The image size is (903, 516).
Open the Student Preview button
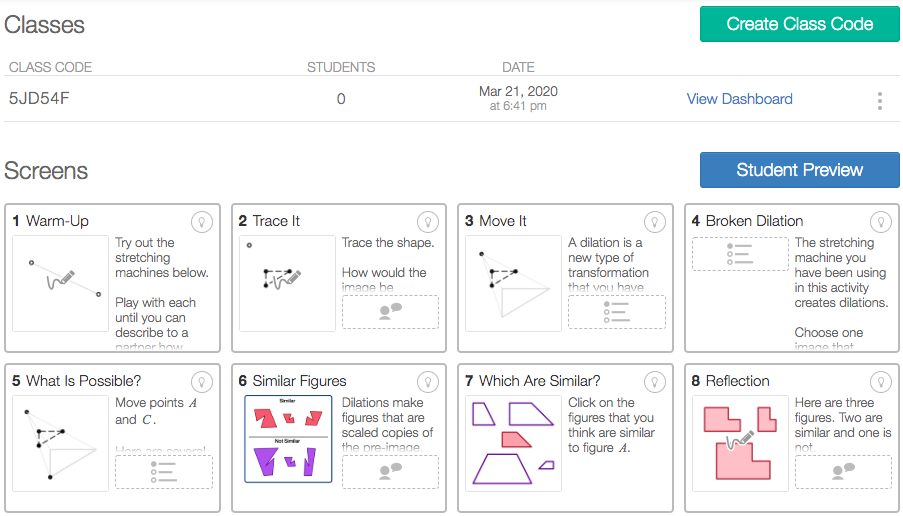click(800, 170)
